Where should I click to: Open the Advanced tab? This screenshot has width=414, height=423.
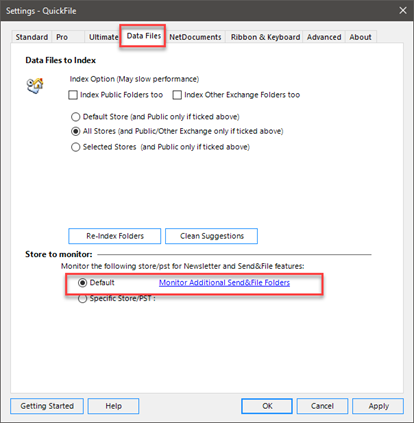[x=324, y=37]
